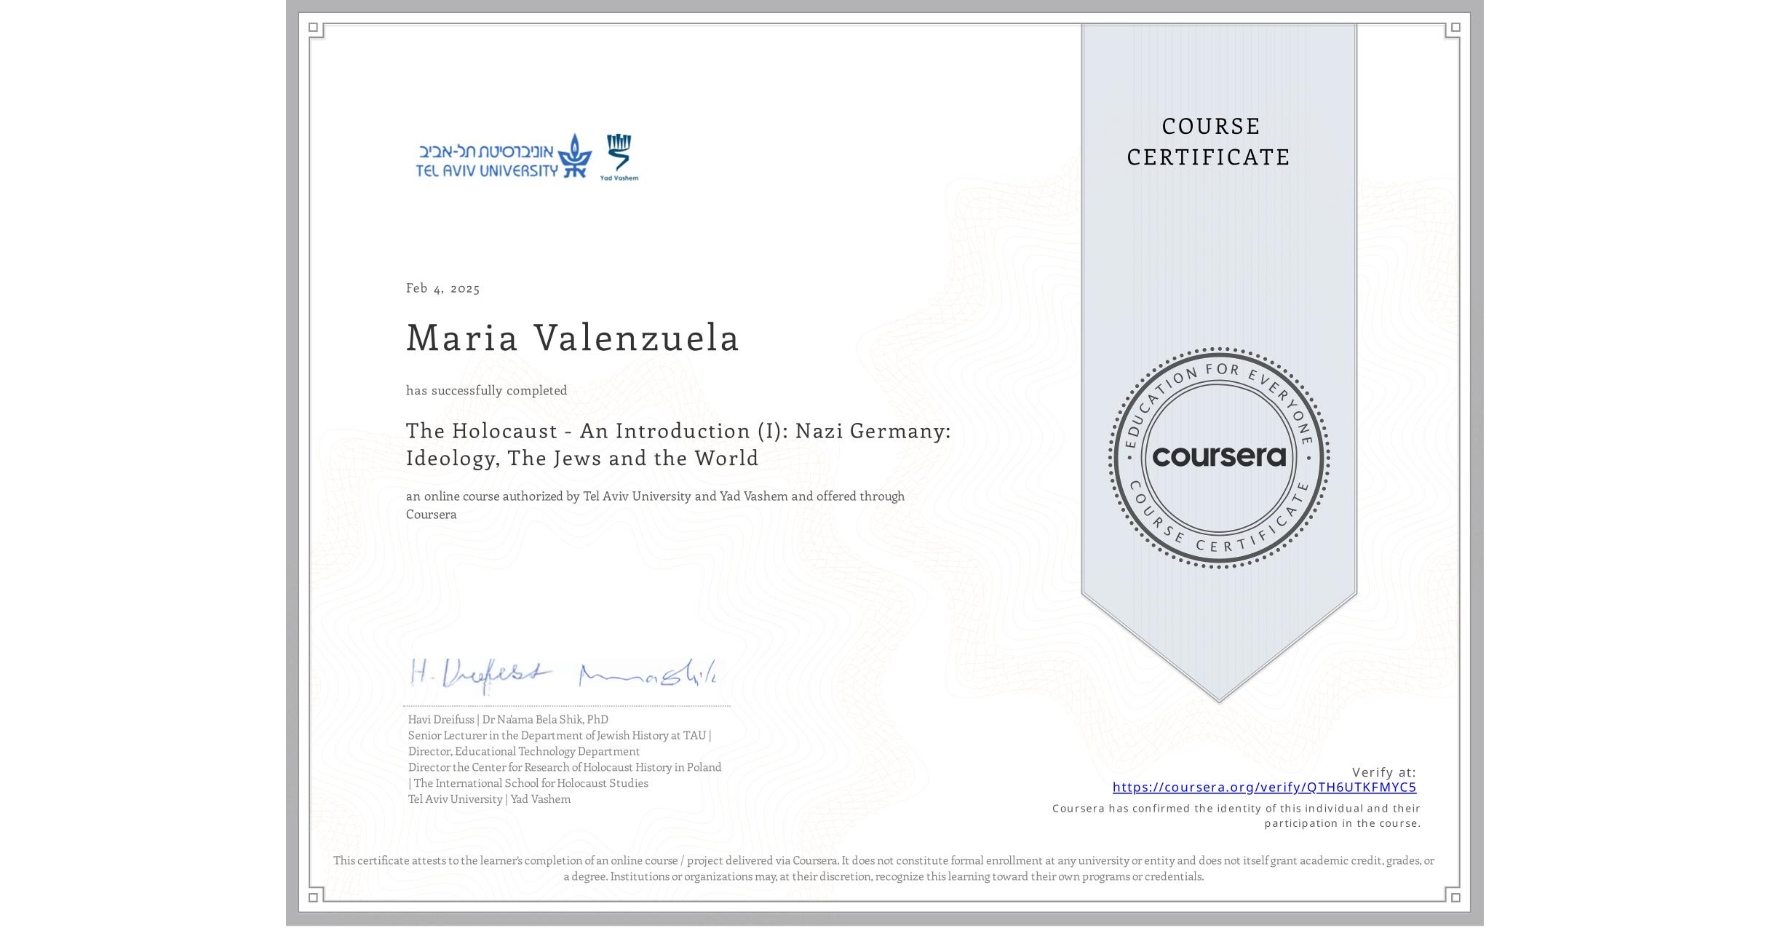This screenshot has width=1772, height=928.
Task: Click the Yad Vashem logo
Action: (619, 157)
